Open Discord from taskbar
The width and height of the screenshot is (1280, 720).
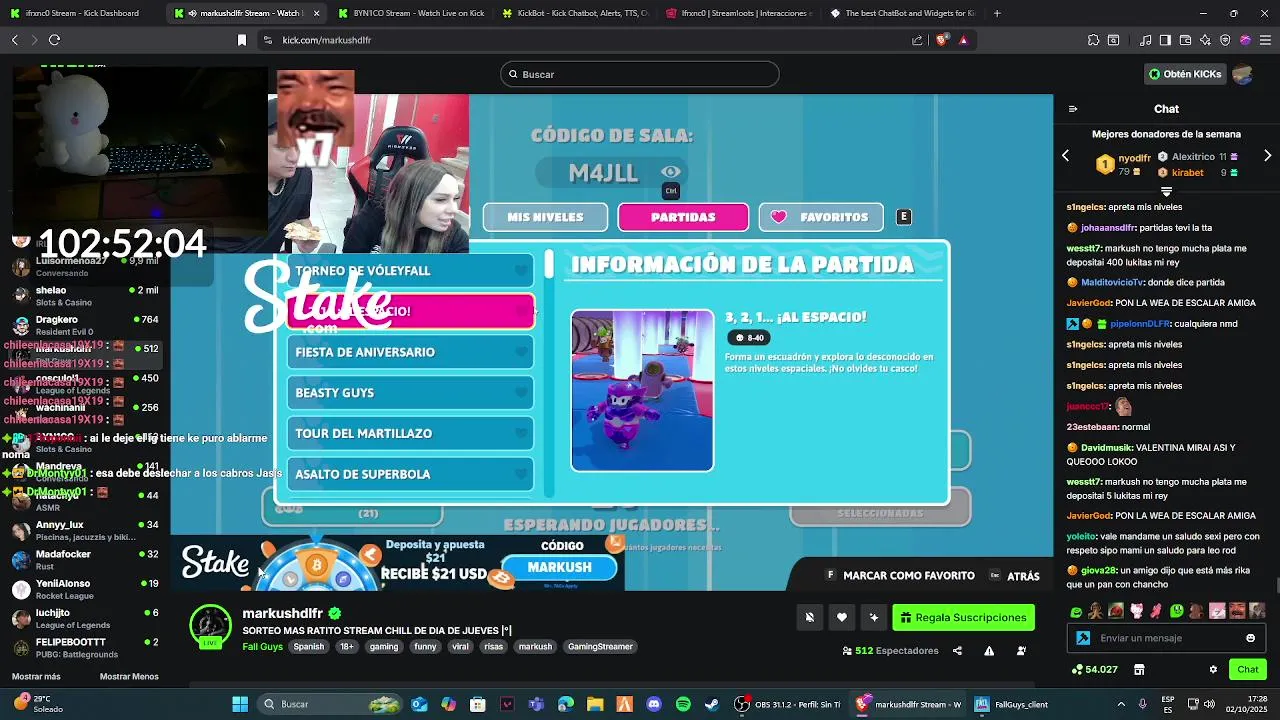tap(654, 704)
